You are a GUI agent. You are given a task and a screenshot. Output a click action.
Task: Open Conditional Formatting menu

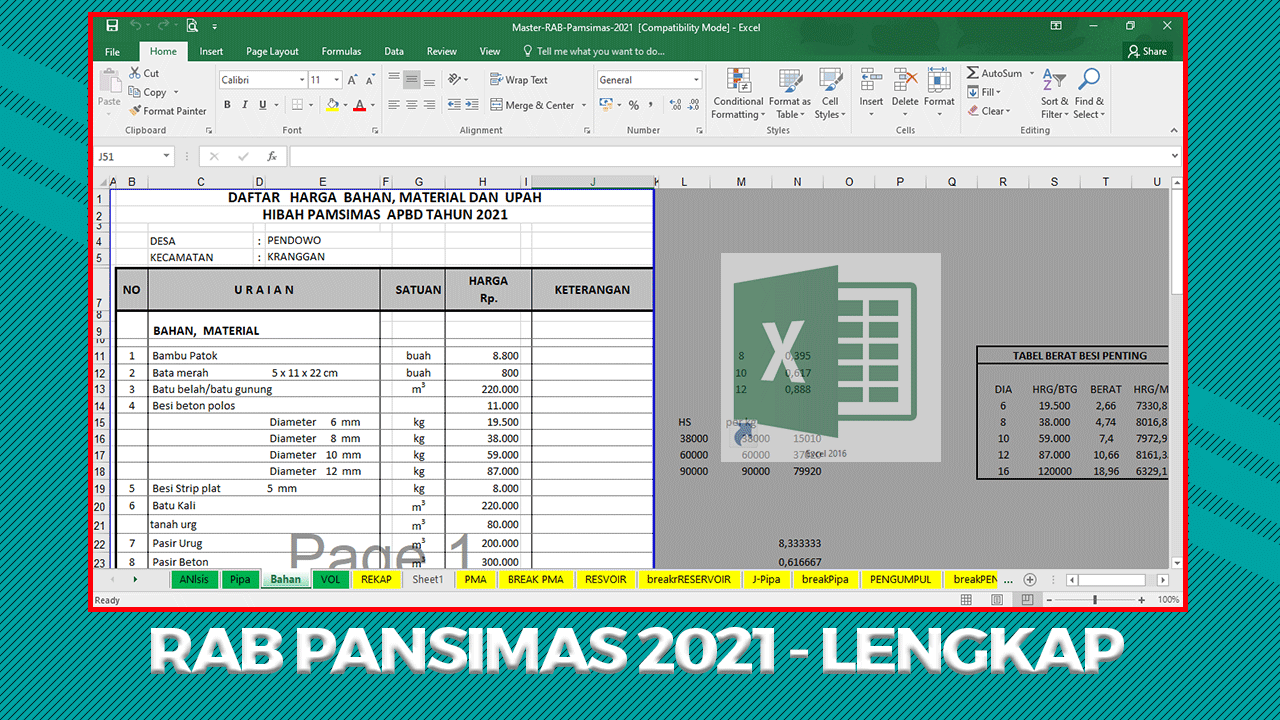point(738,95)
